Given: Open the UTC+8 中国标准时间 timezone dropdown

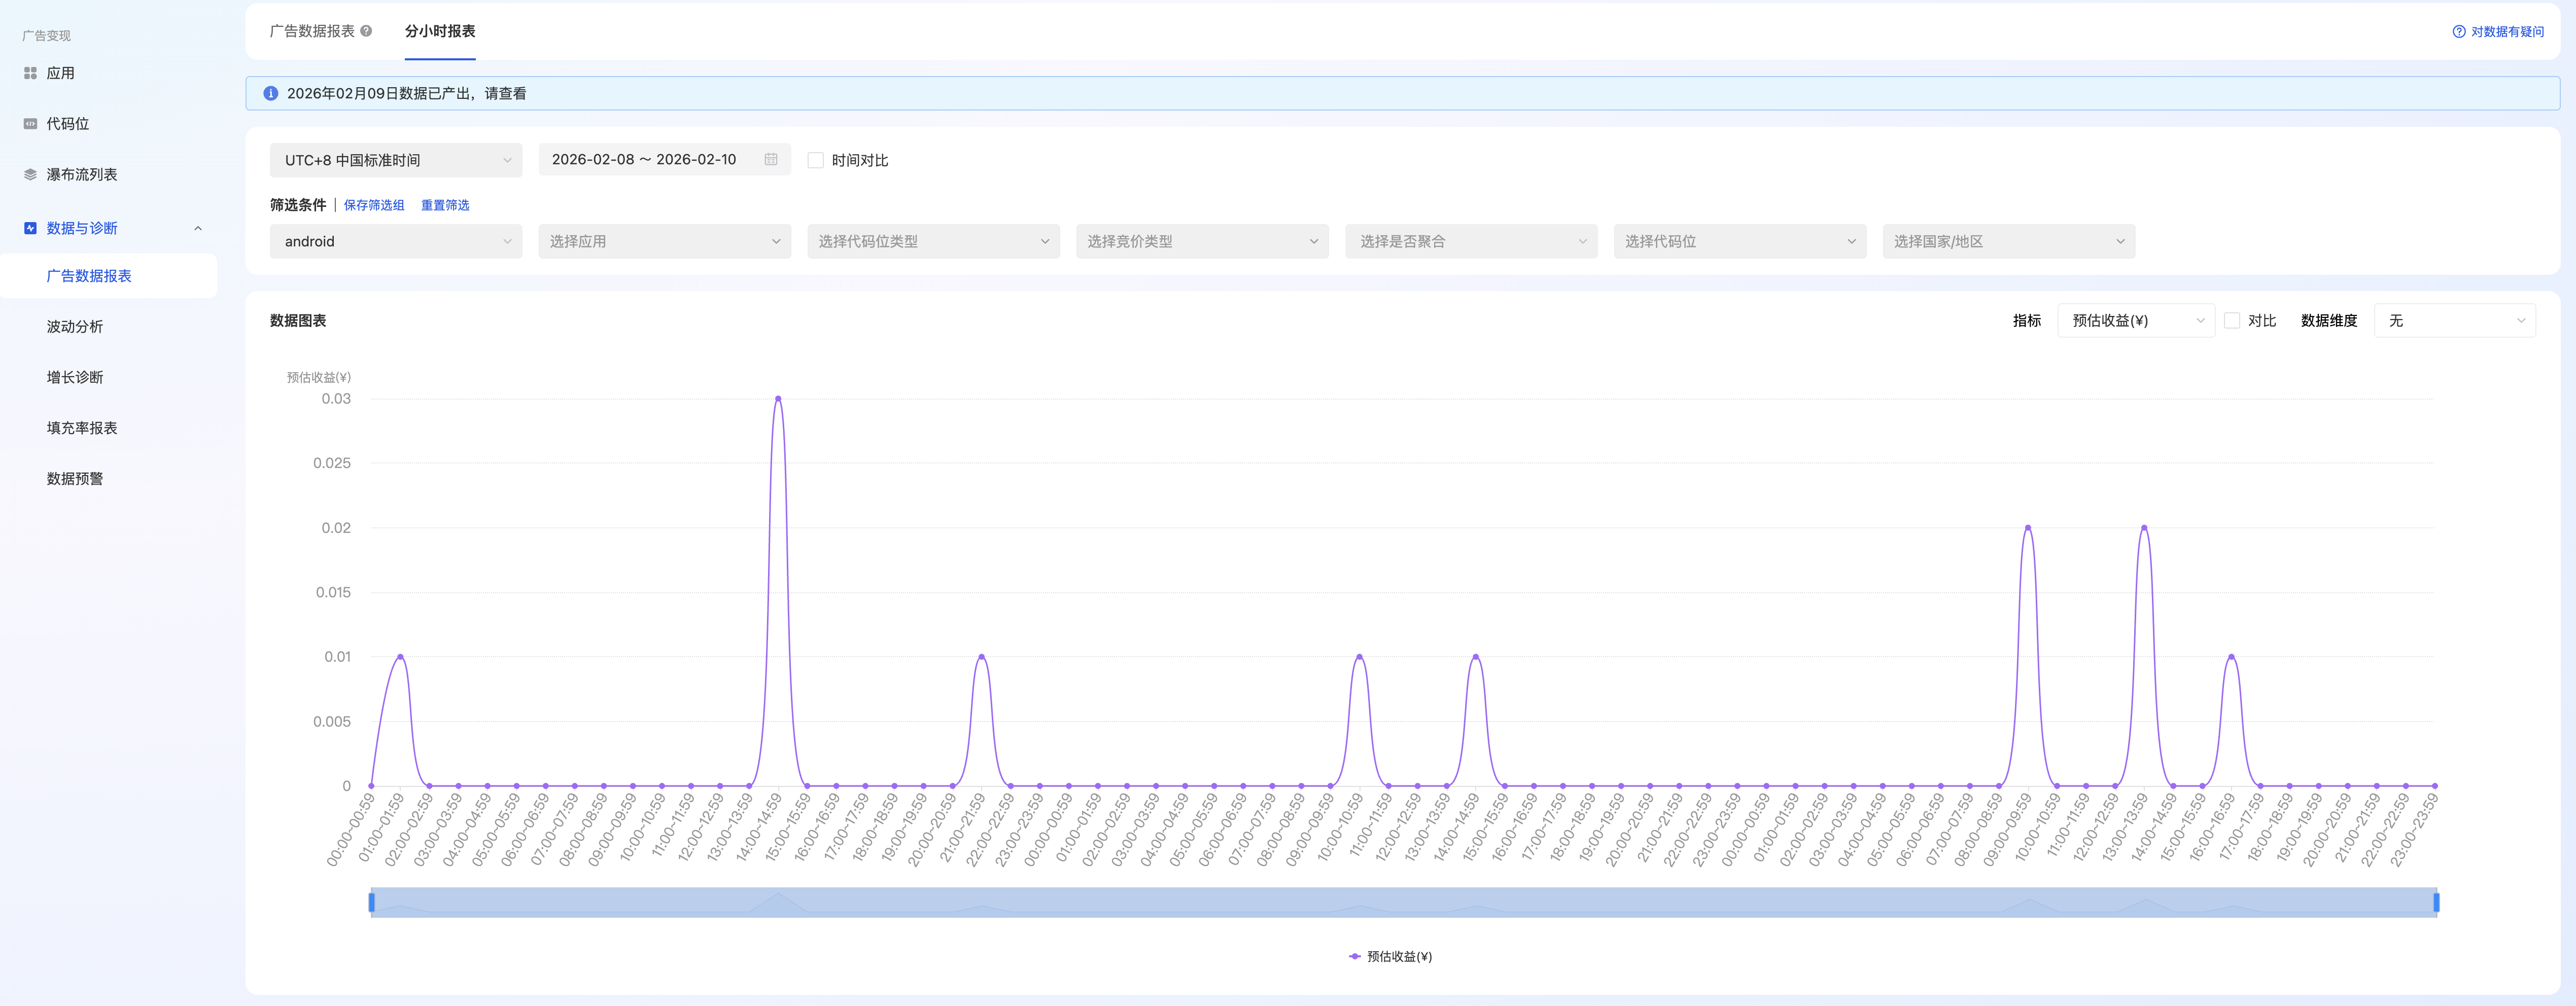Looking at the screenshot, I should [x=395, y=160].
